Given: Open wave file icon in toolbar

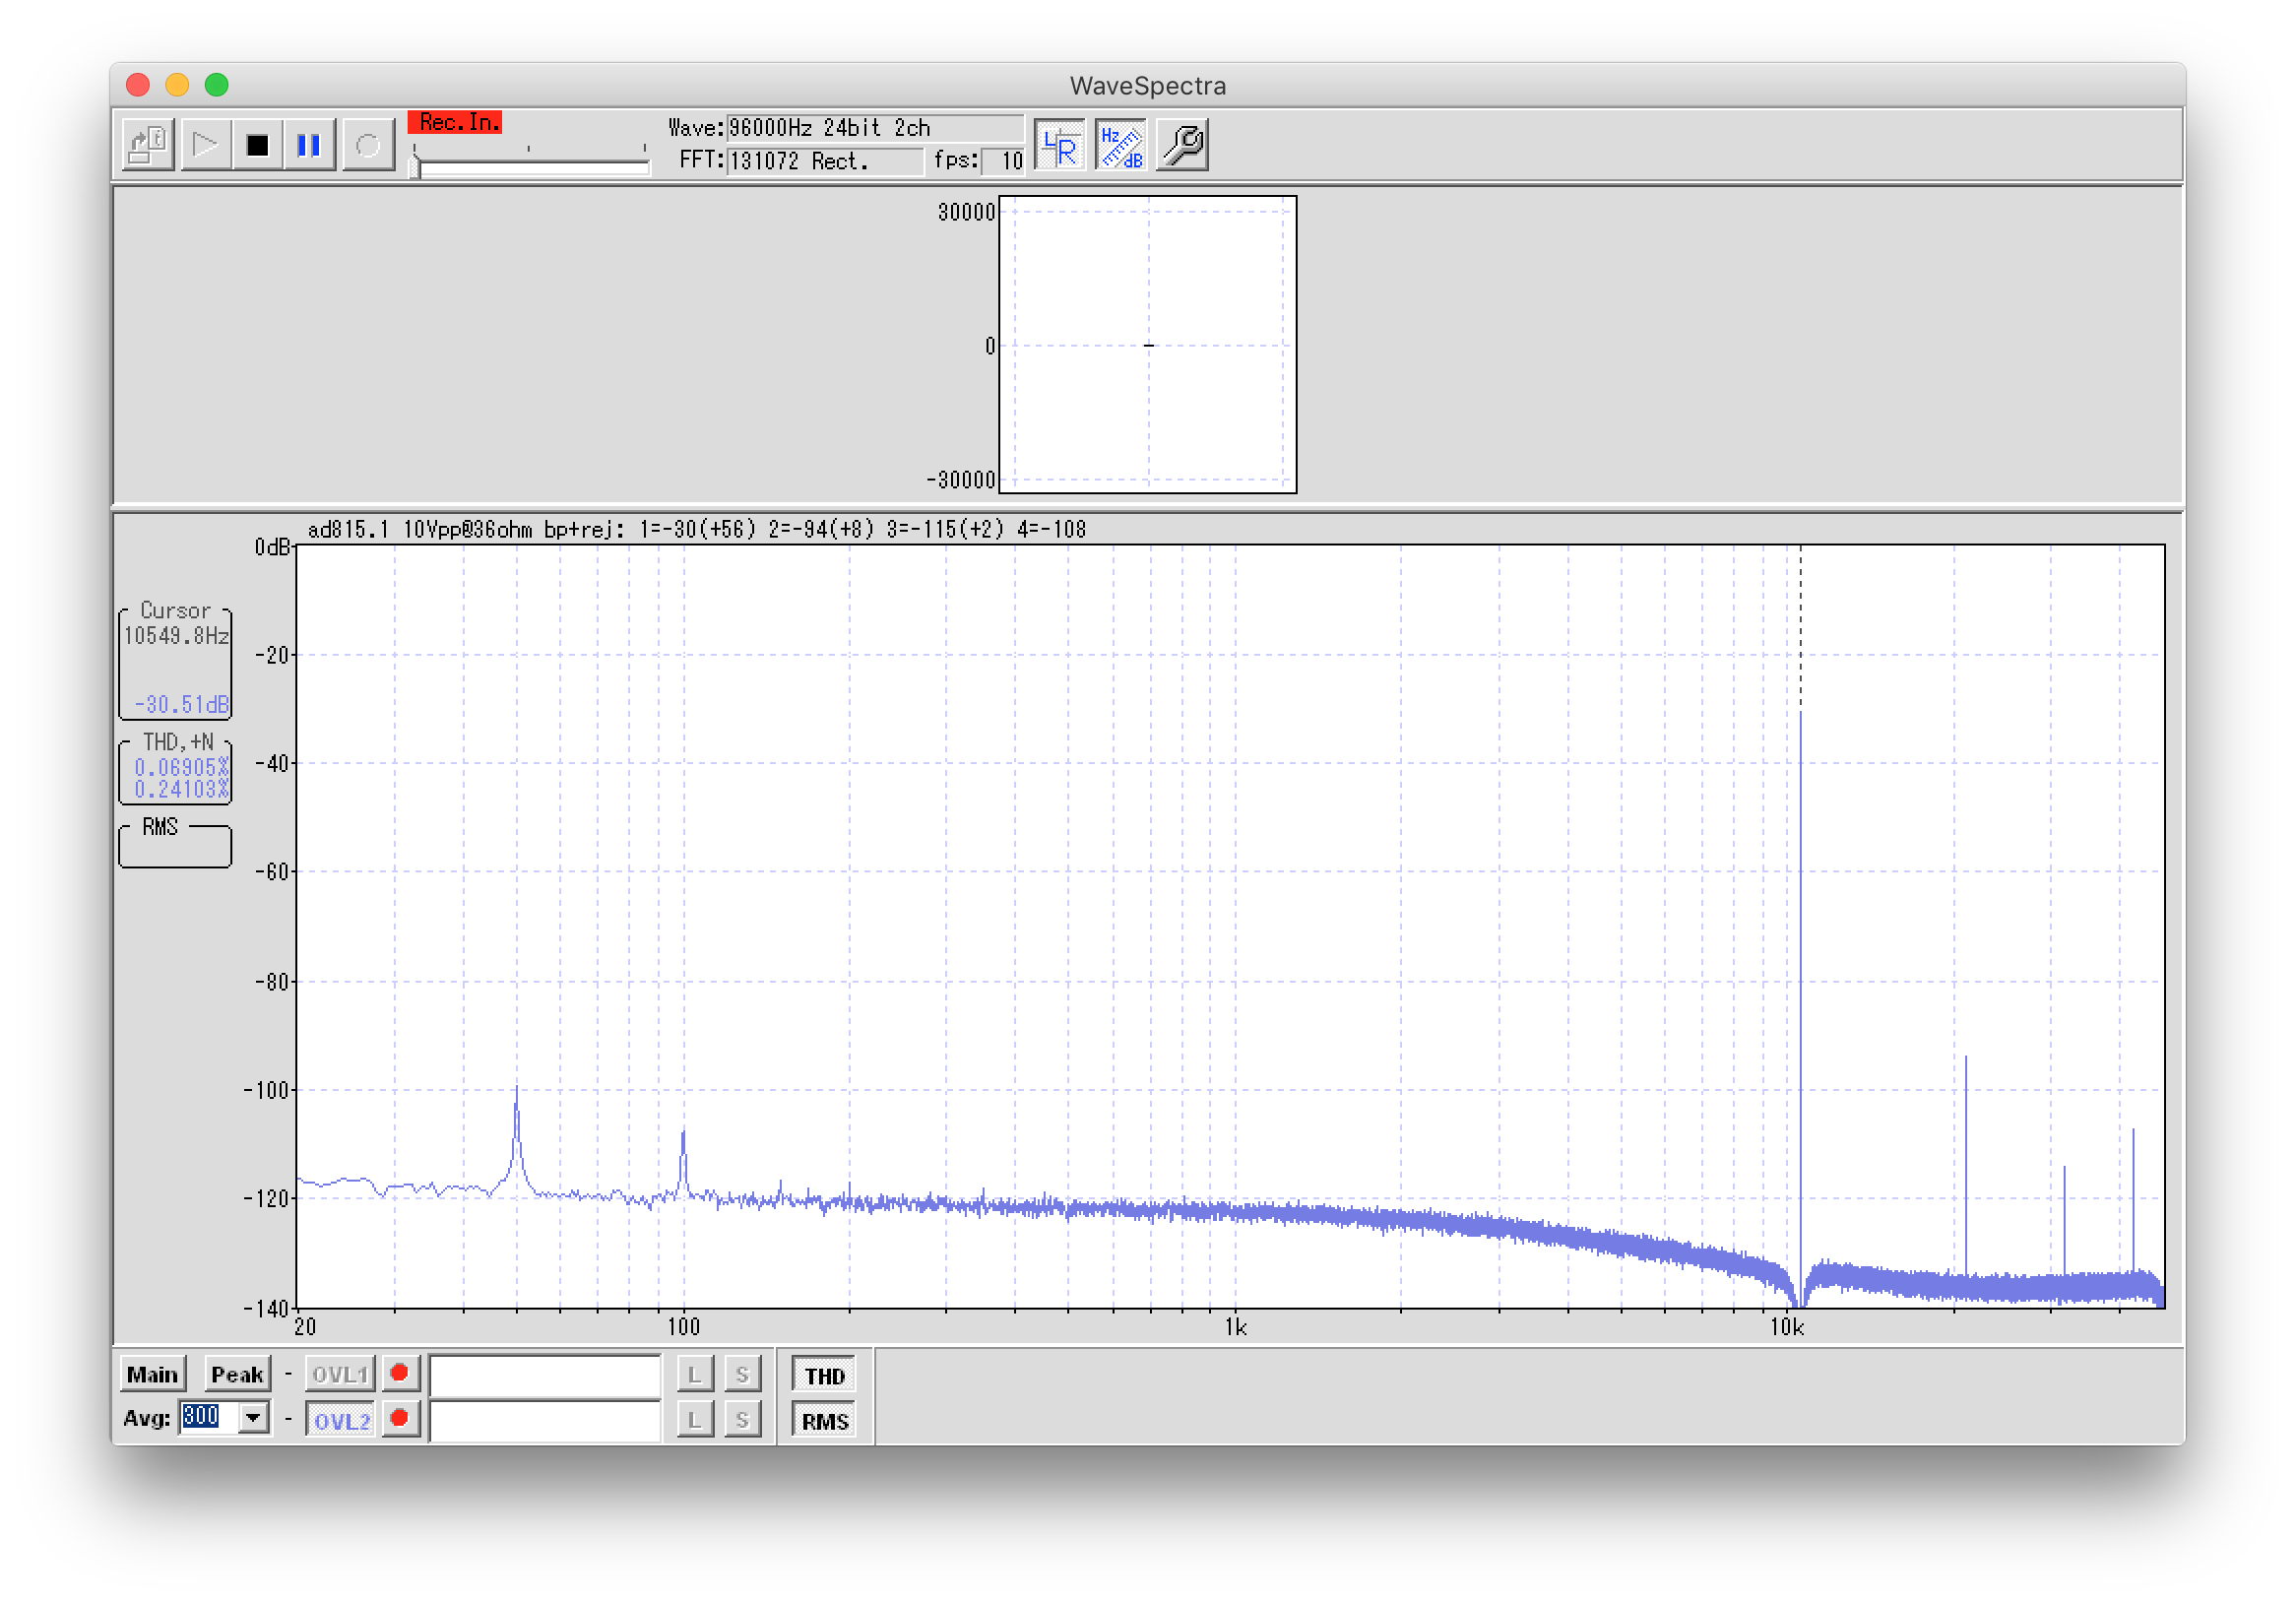Looking at the screenshot, I should tap(148, 146).
